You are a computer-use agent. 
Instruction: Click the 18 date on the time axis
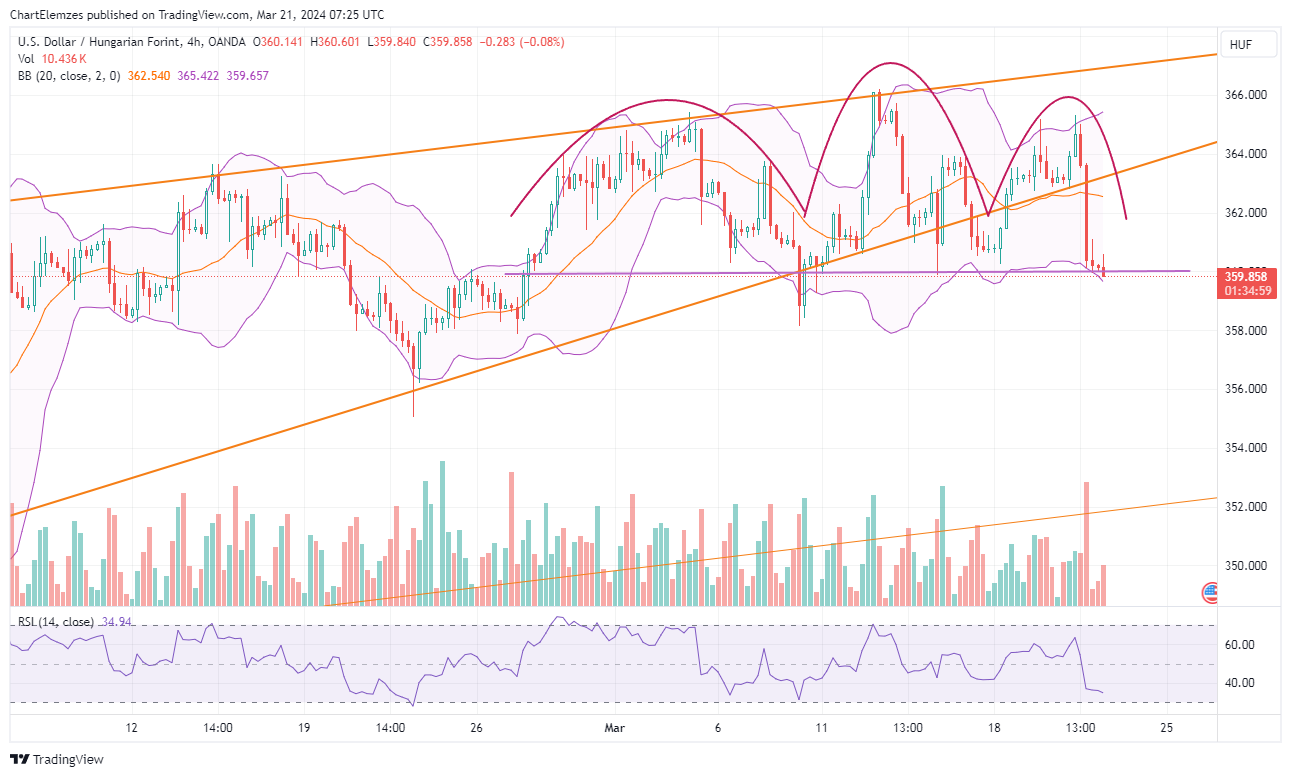click(x=995, y=727)
